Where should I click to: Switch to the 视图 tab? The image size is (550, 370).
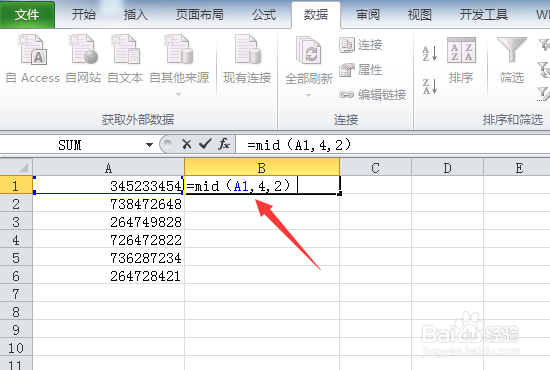click(420, 15)
